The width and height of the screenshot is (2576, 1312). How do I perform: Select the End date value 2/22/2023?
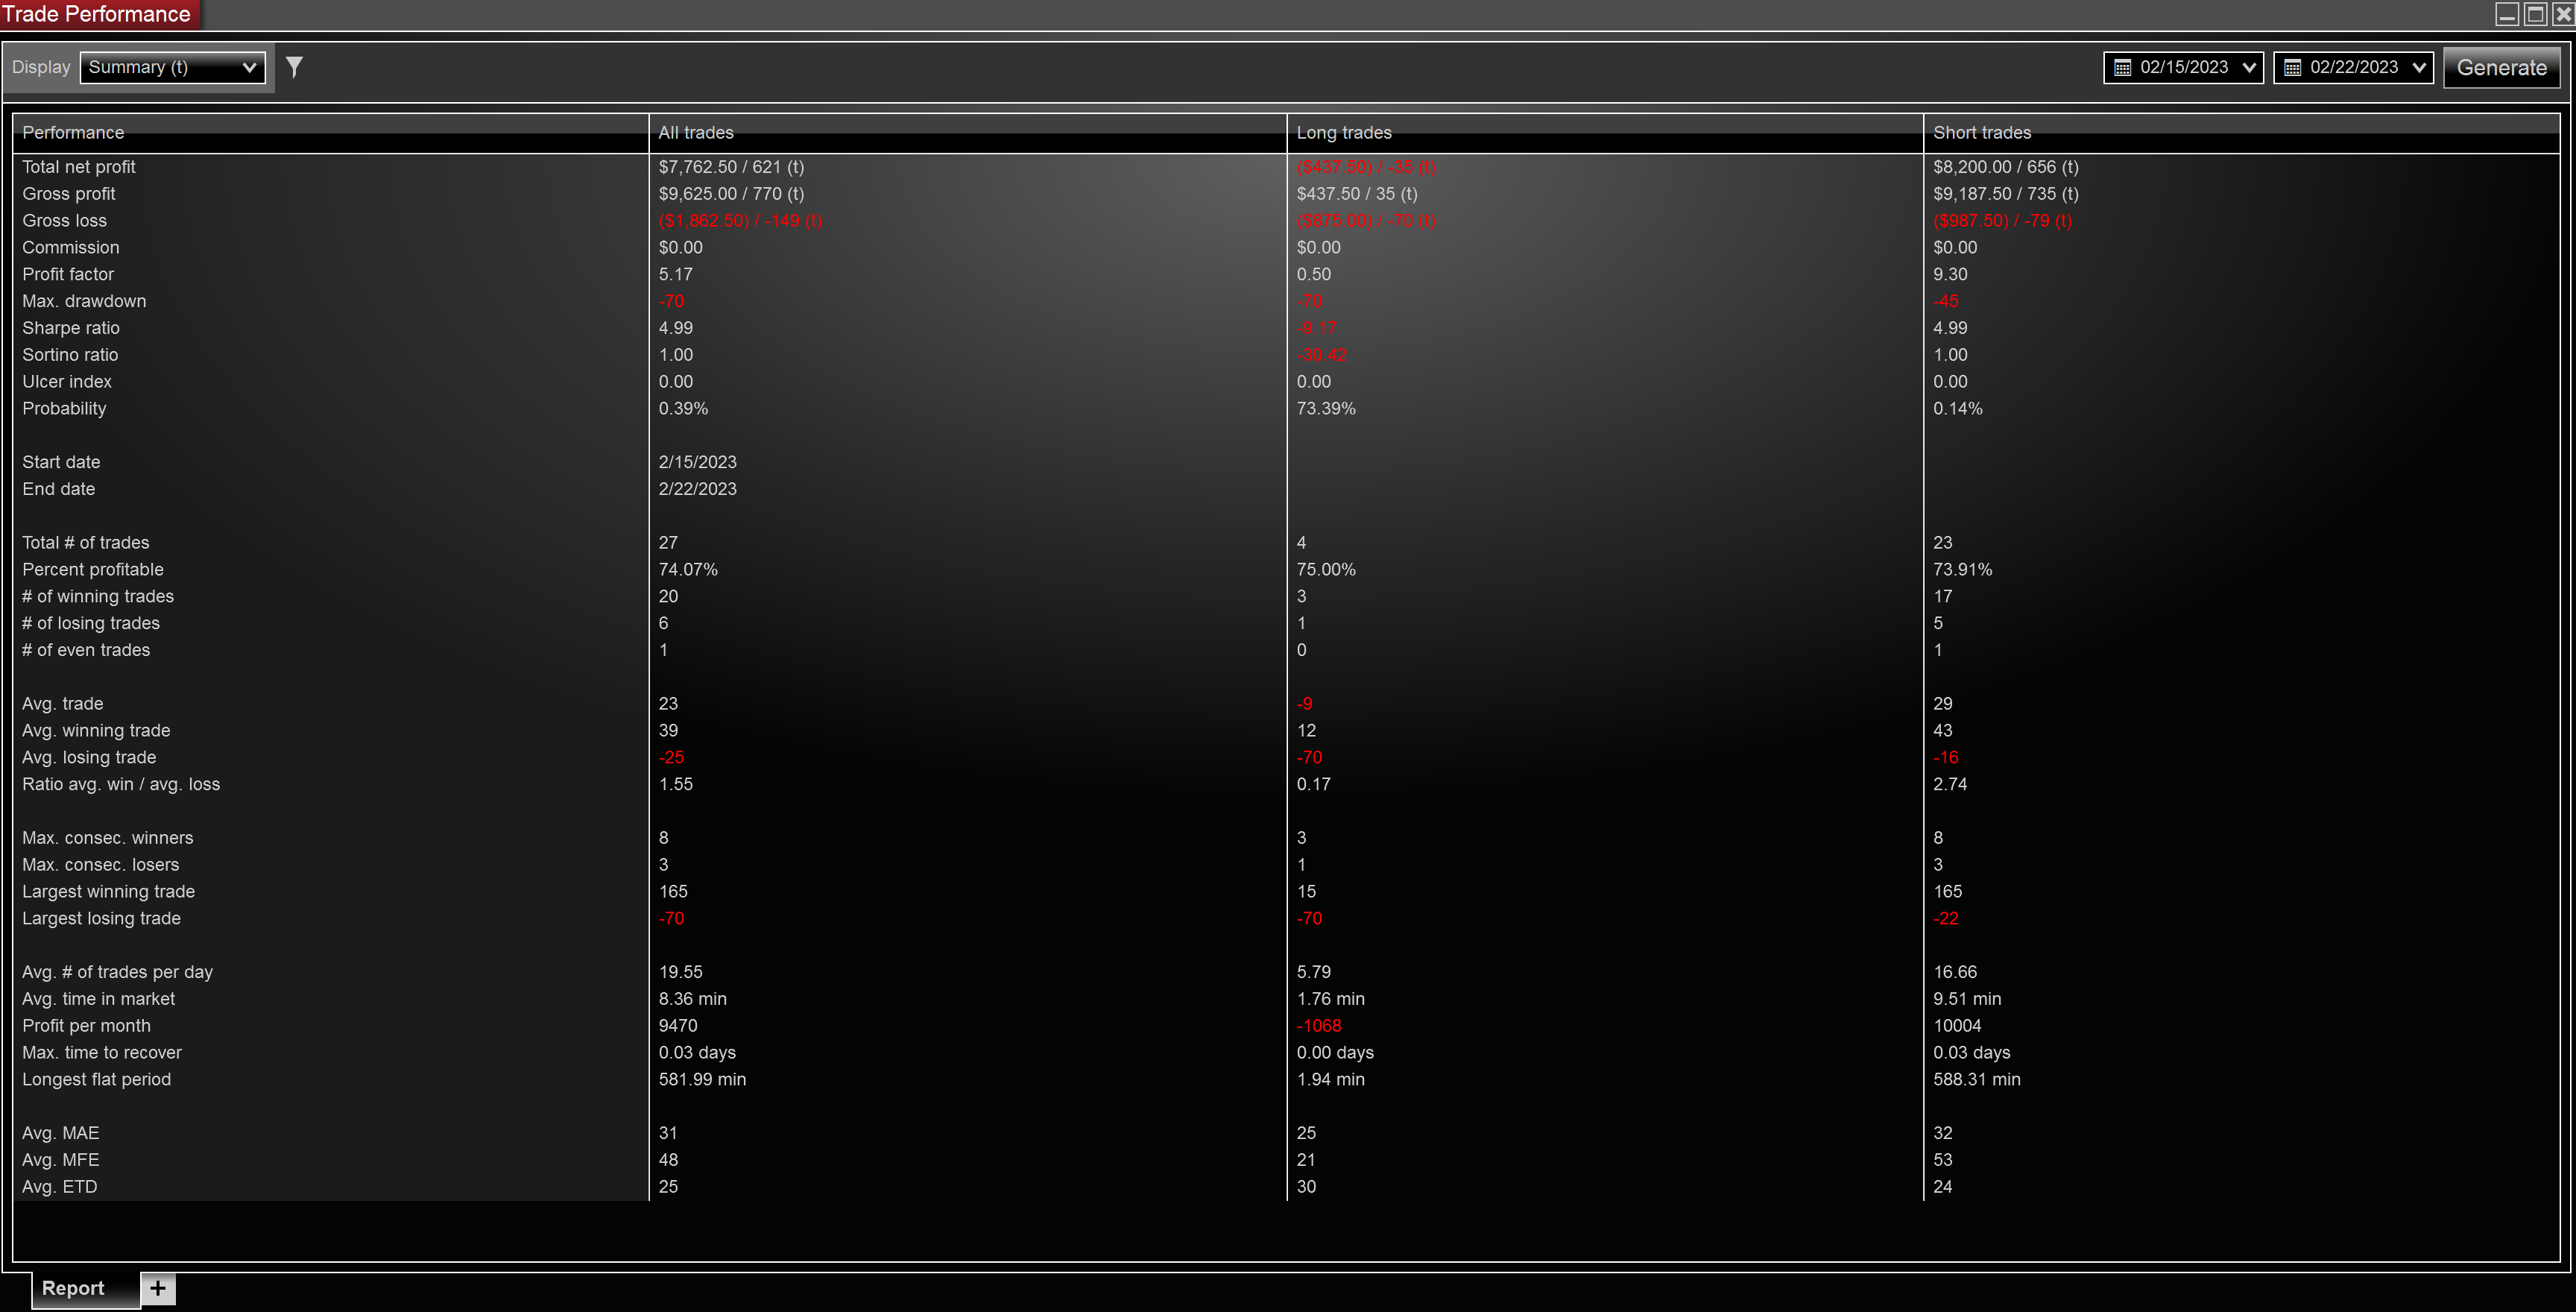coord(697,489)
